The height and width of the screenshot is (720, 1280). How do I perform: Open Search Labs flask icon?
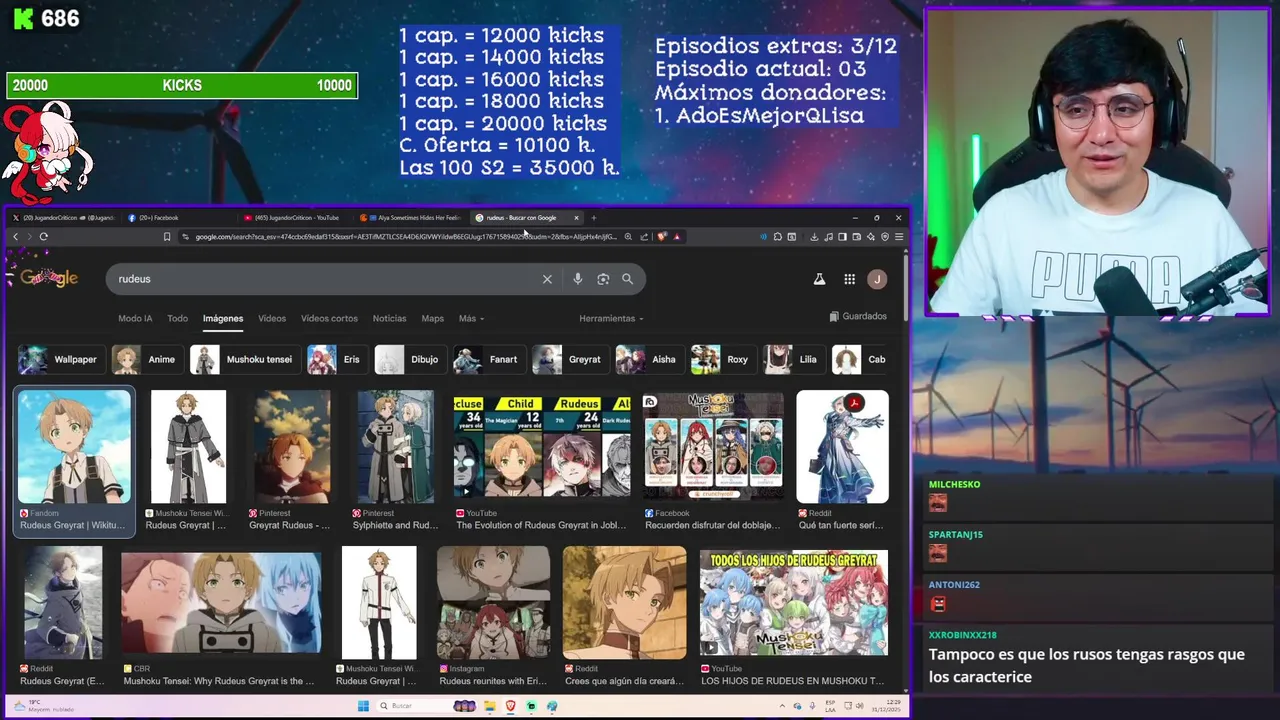coord(819,279)
